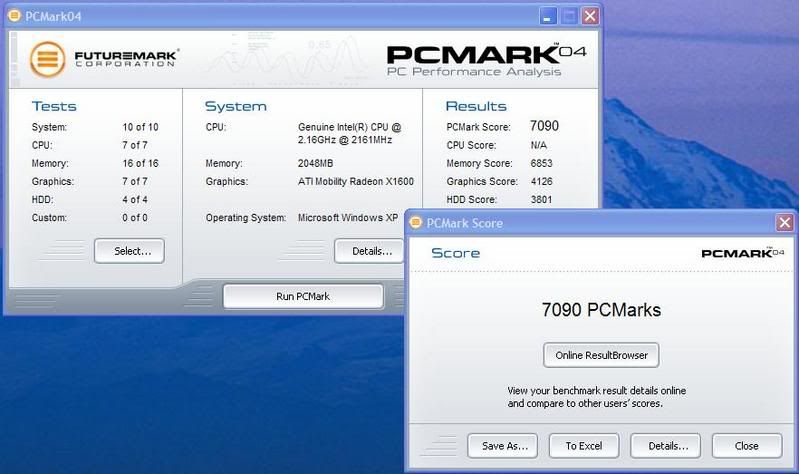Export the score To Excel
This screenshot has width=799, height=474.
coord(584,446)
